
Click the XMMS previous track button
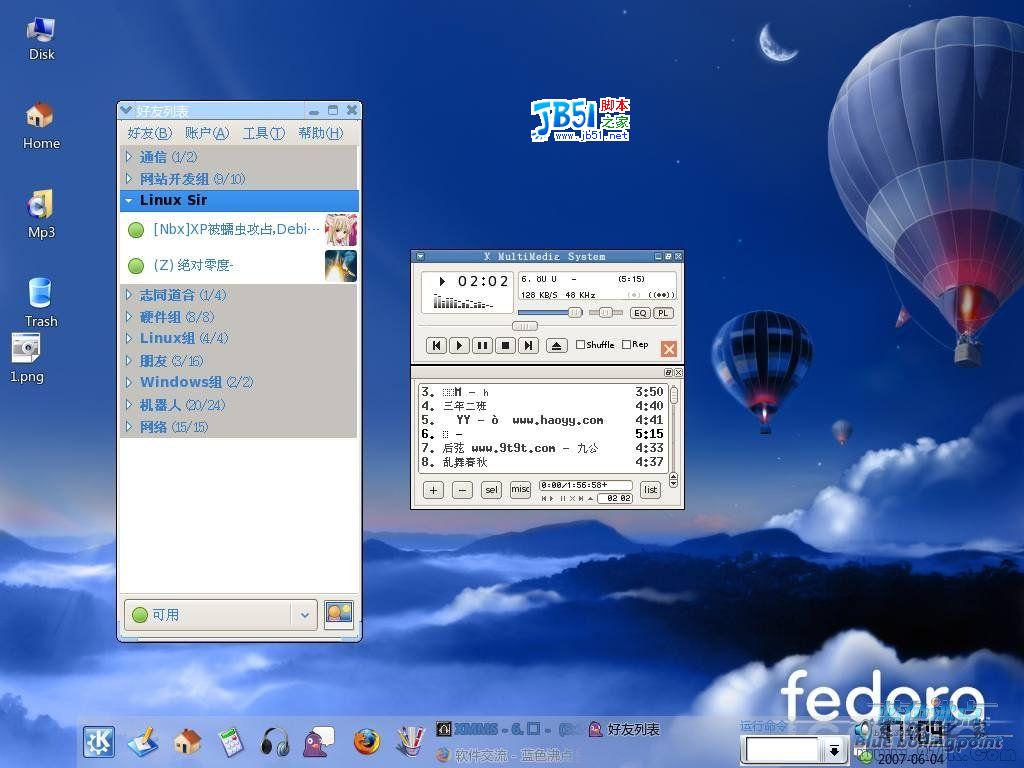click(436, 346)
